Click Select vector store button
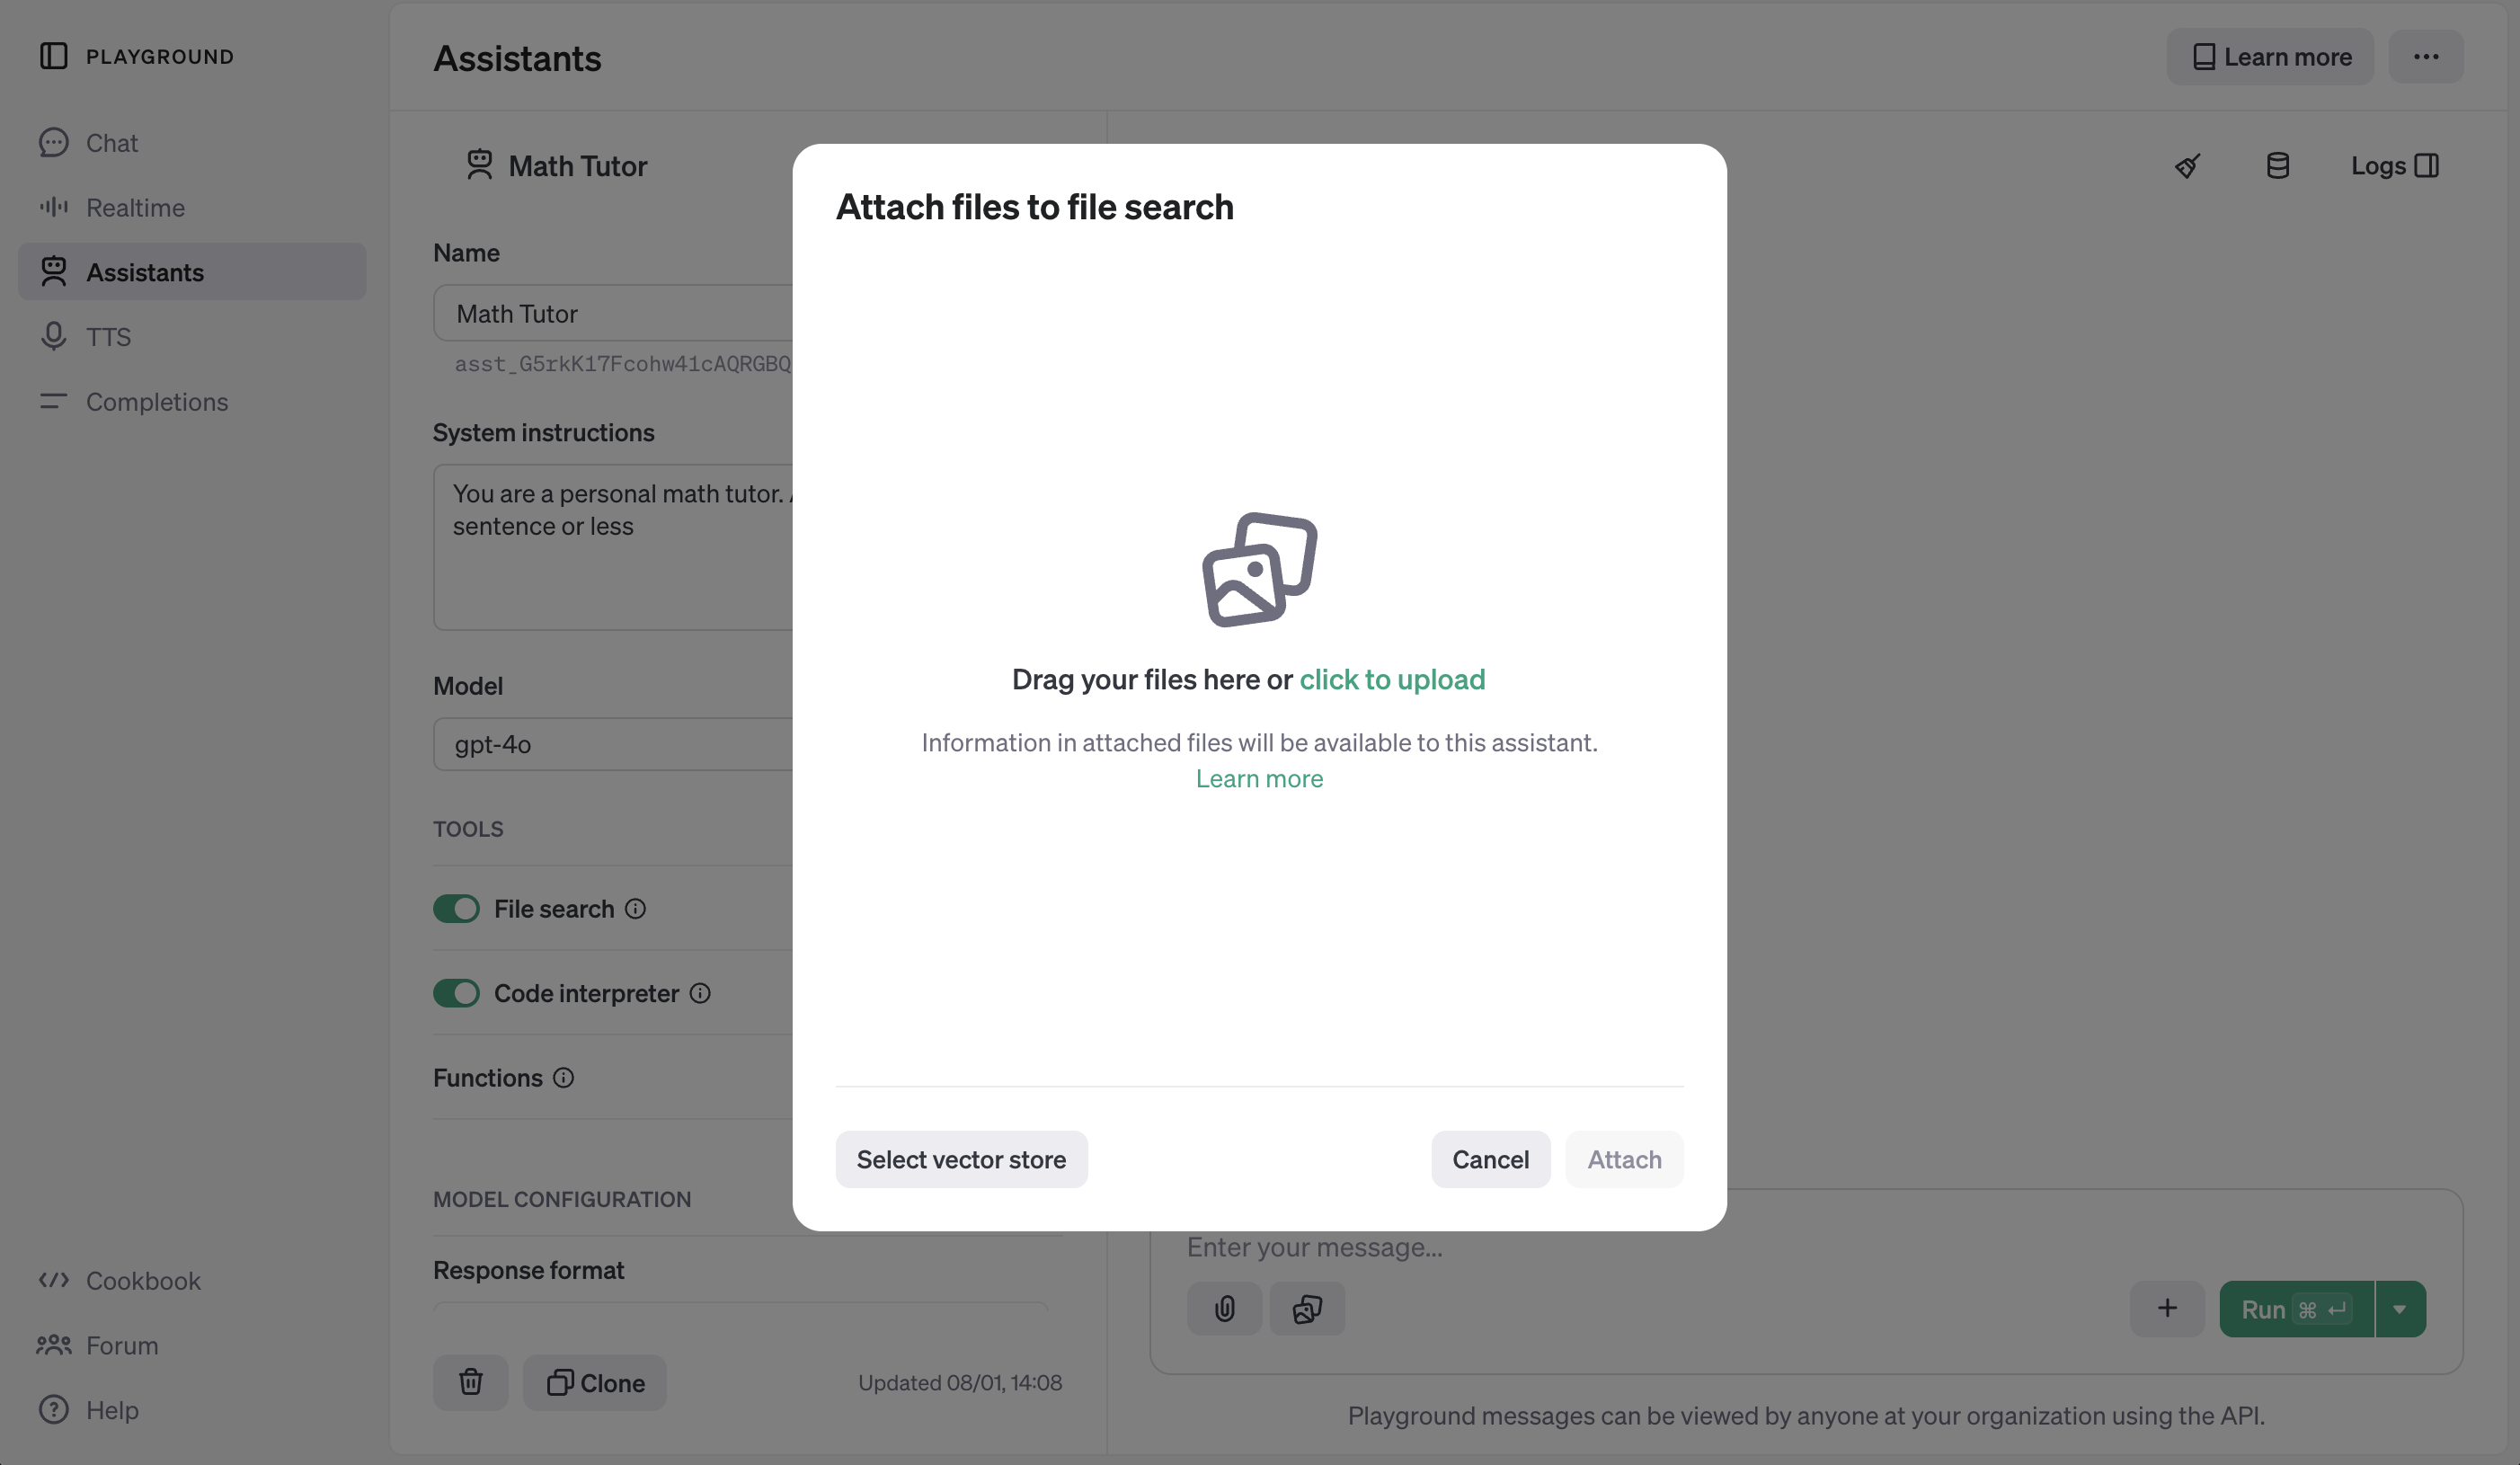This screenshot has height=1465, width=2520. point(961,1160)
